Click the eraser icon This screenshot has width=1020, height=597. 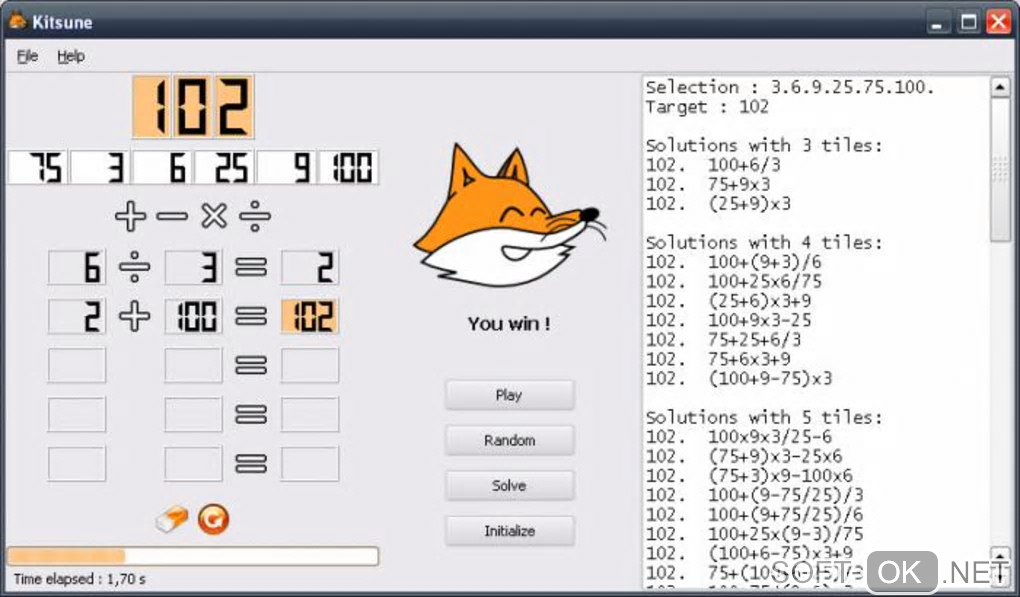tap(172, 519)
